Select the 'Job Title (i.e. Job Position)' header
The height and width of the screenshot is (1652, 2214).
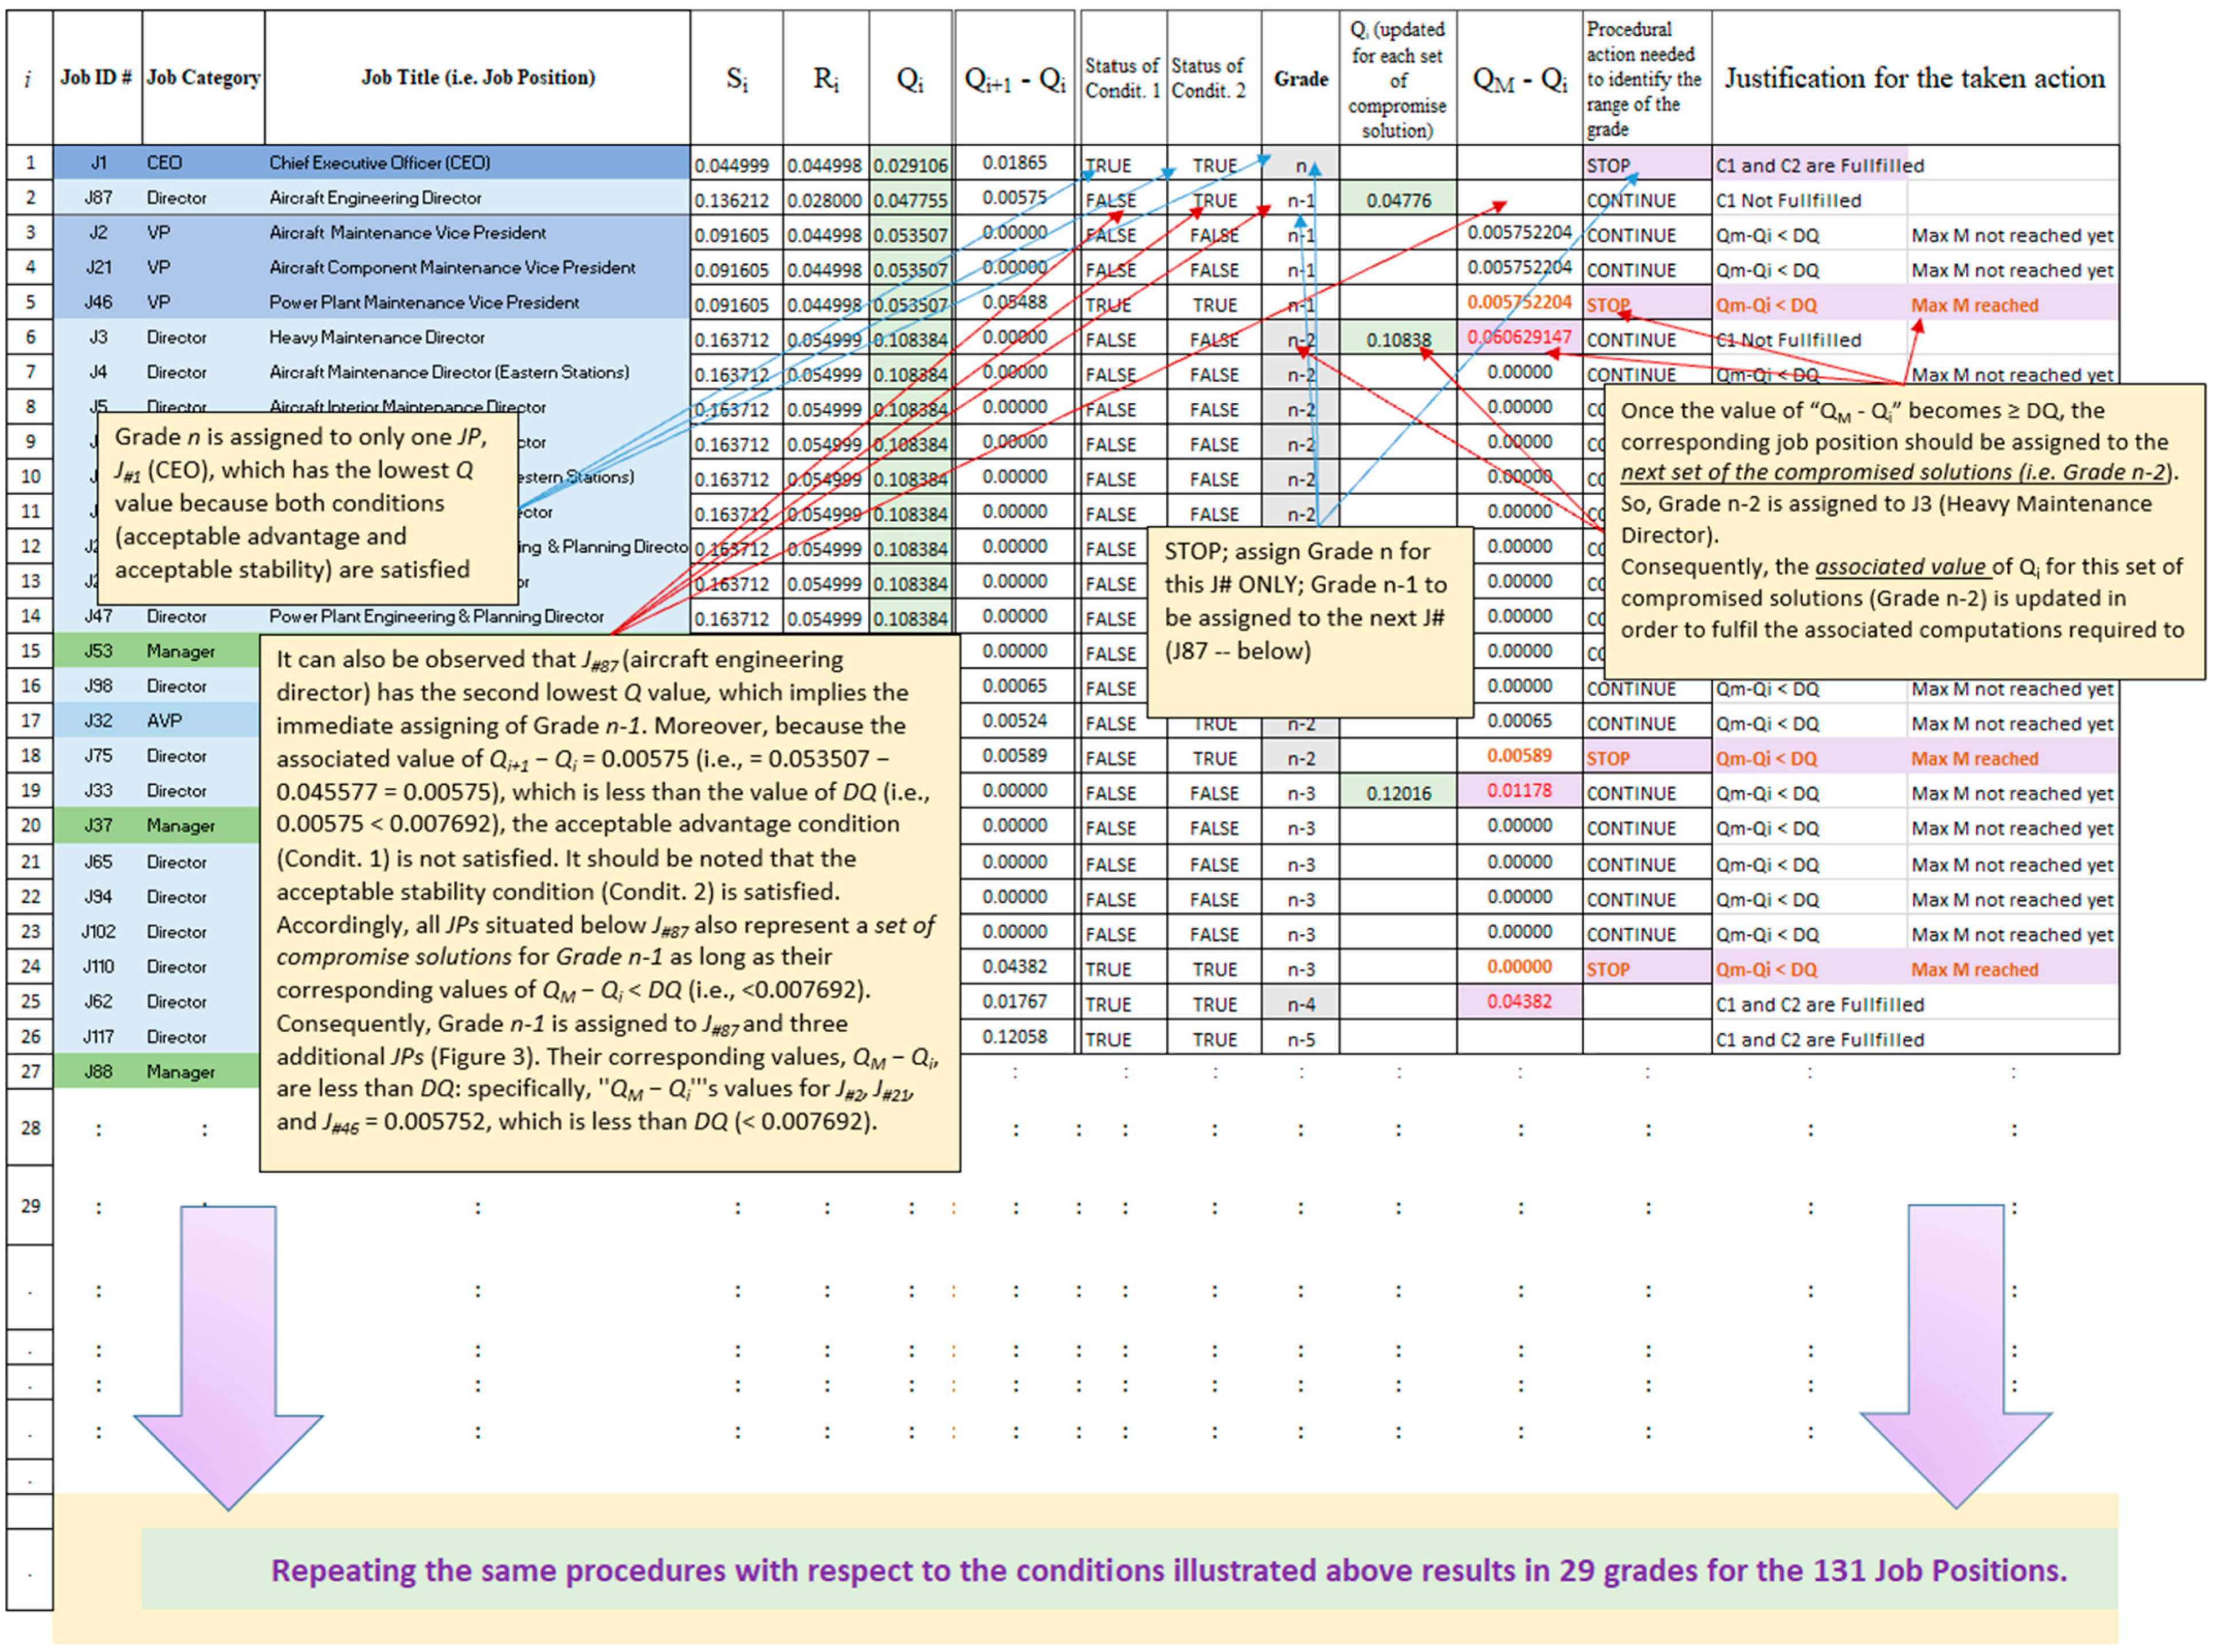[478, 77]
